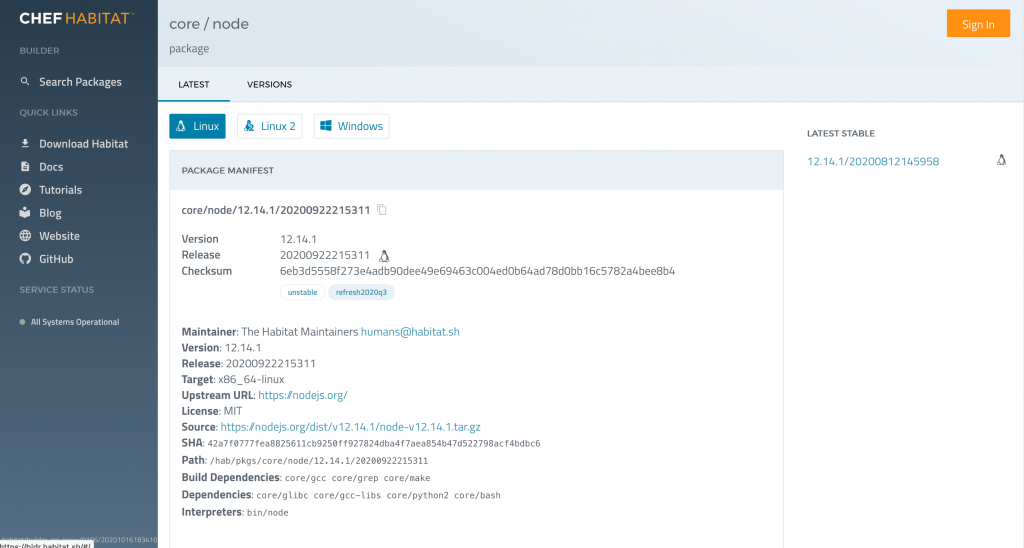Open the node-v12.14.1.tar.gz source link
The width and height of the screenshot is (1024, 548).
click(x=351, y=427)
